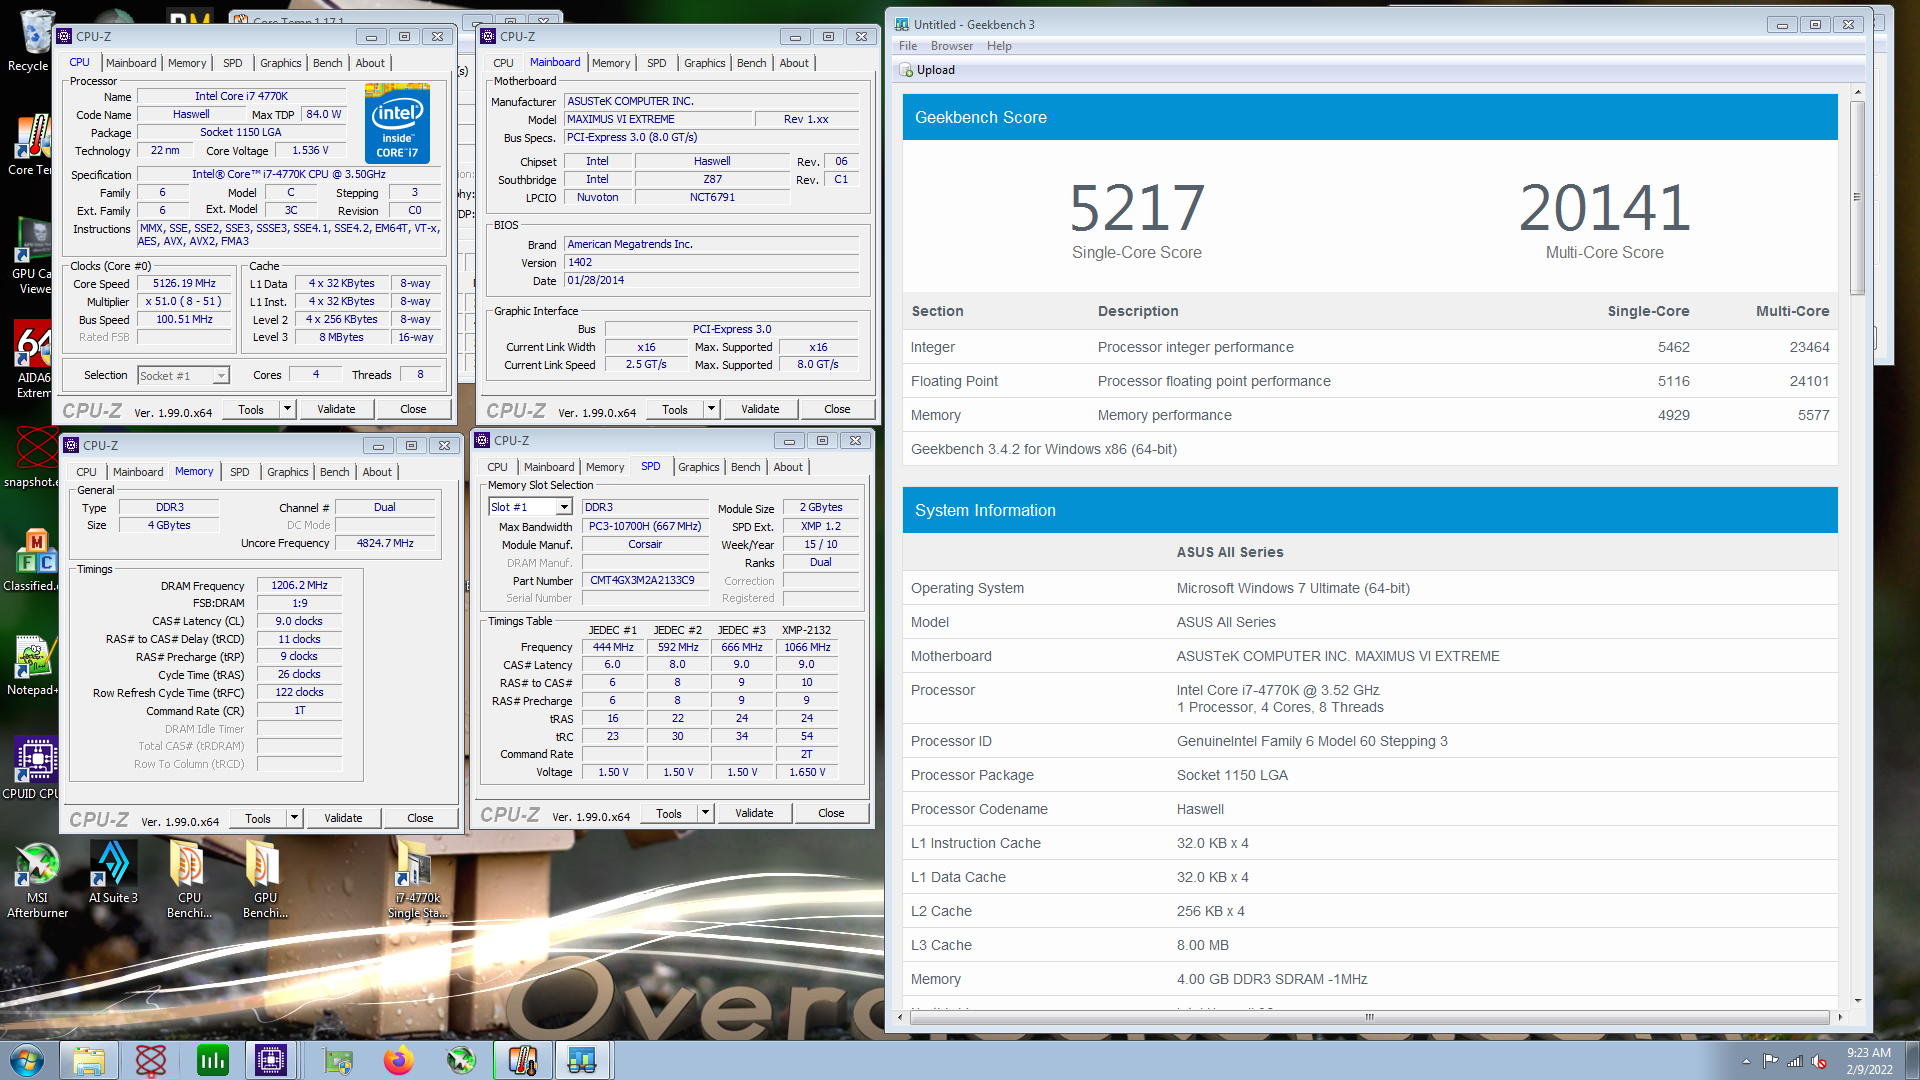This screenshot has width=1920, height=1080.
Task: Click Close in the Memory tab window
Action: point(420,818)
